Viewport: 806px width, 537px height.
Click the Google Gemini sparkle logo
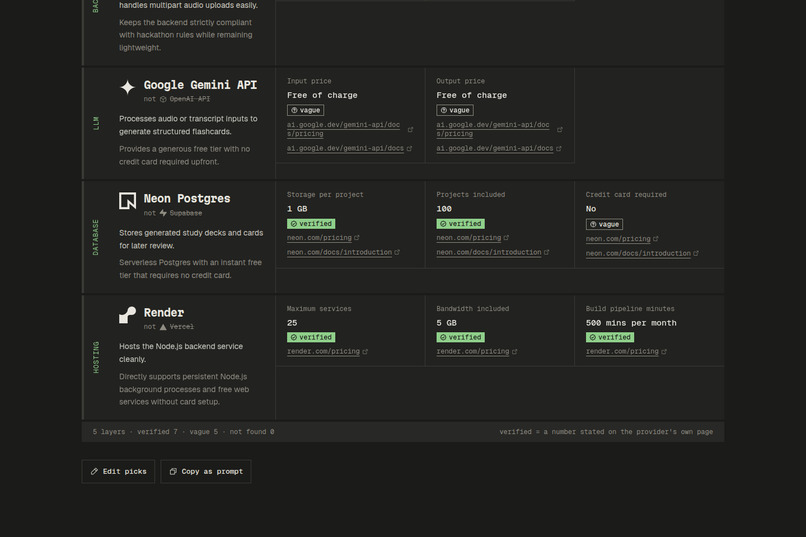(x=127, y=87)
